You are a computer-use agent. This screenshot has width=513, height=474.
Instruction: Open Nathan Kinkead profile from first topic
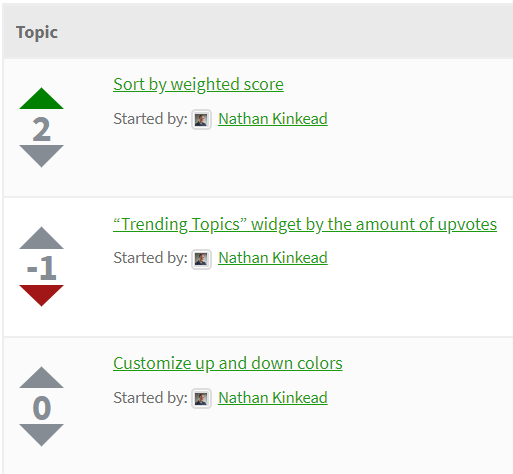tap(273, 119)
